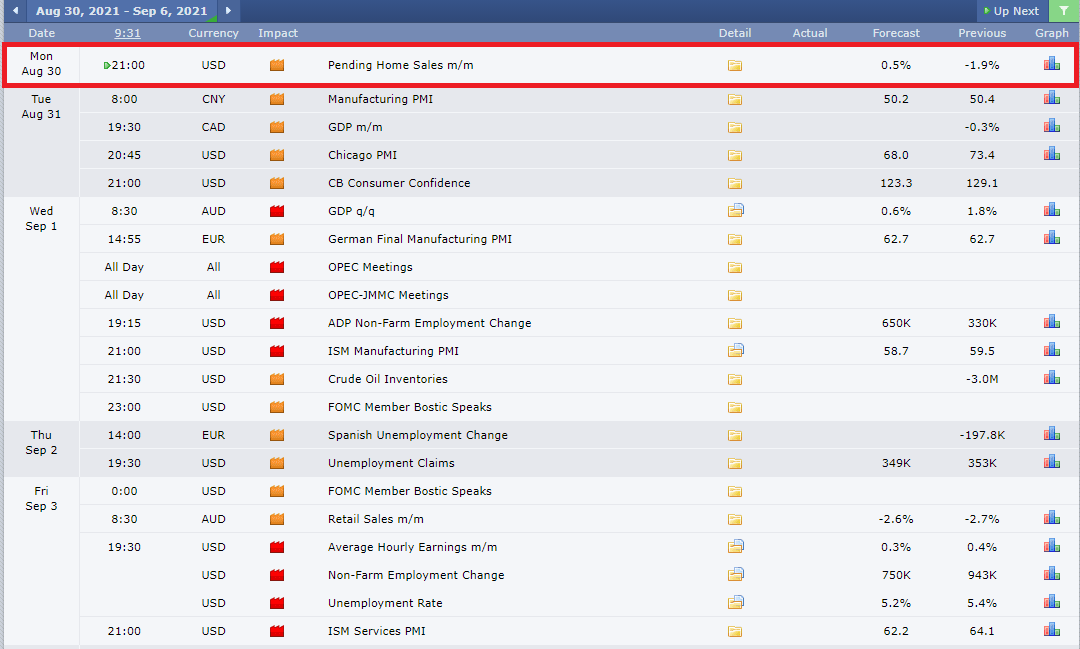Select the ADP Non-Farm Employment Change event
Viewport: 1080px width, 649px height.
pyautogui.click(x=429, y=322)
